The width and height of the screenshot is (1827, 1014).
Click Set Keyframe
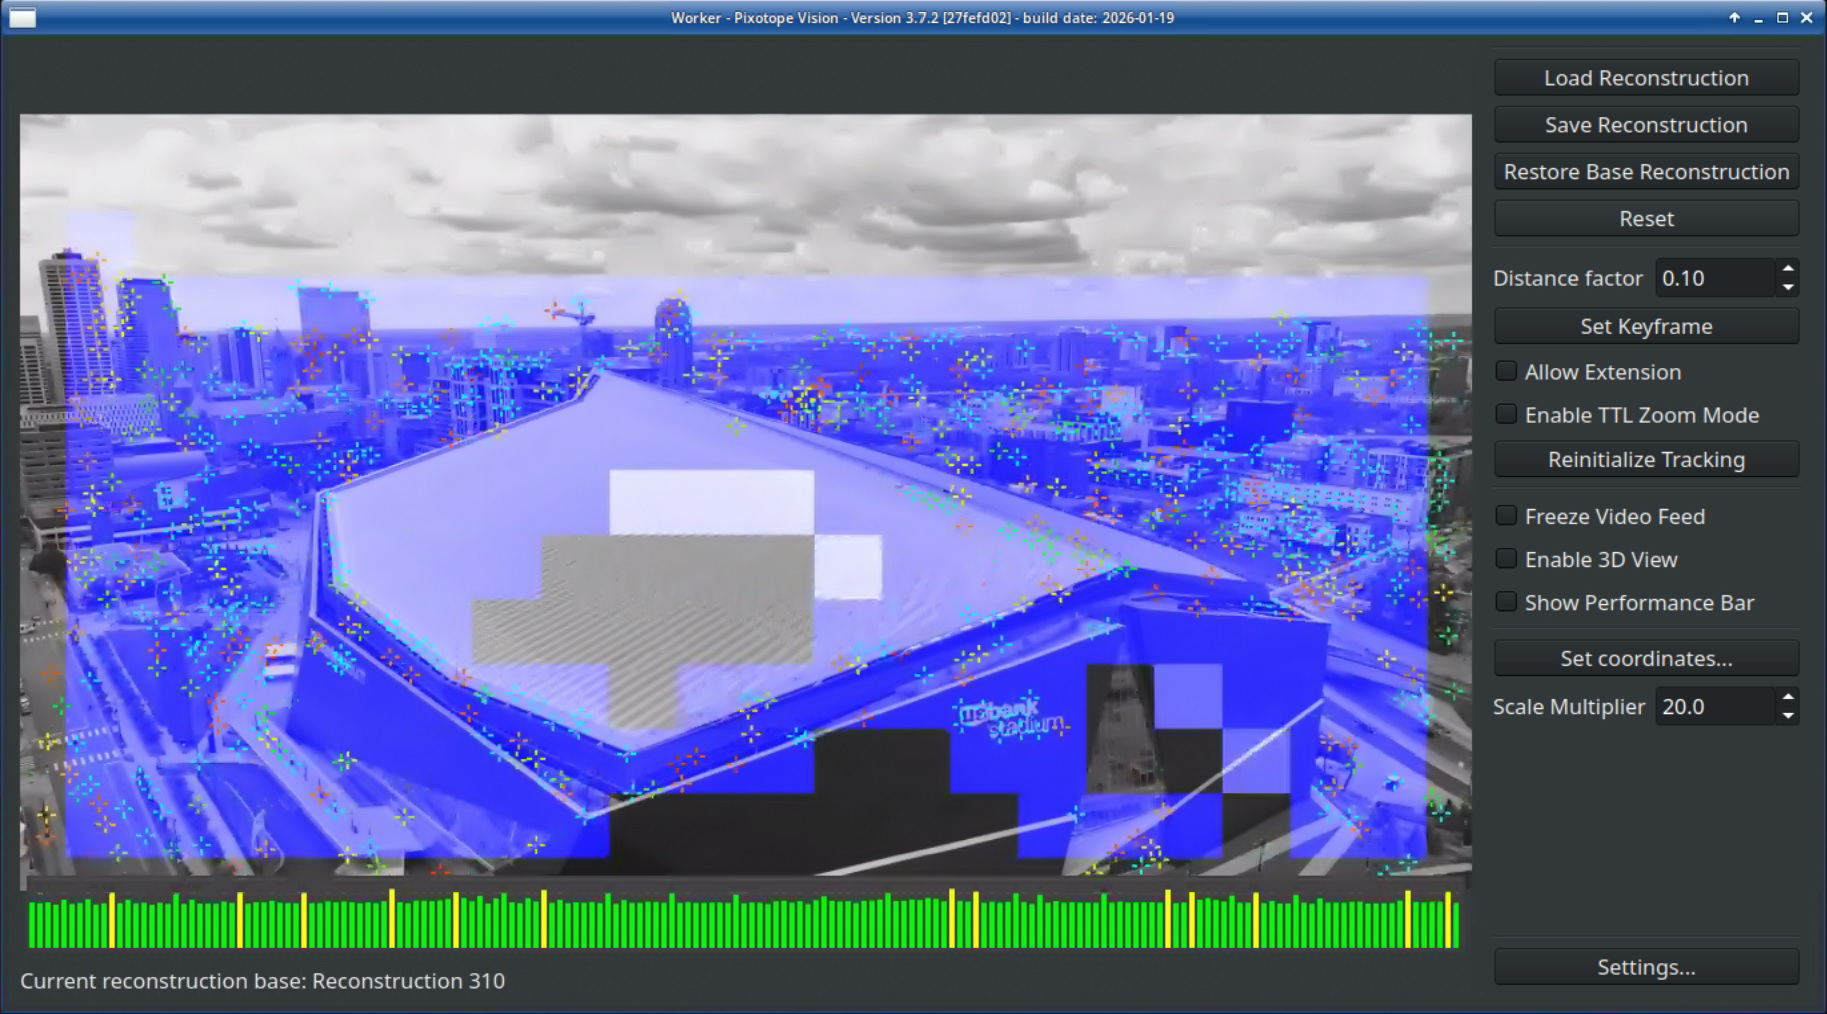1646,326
